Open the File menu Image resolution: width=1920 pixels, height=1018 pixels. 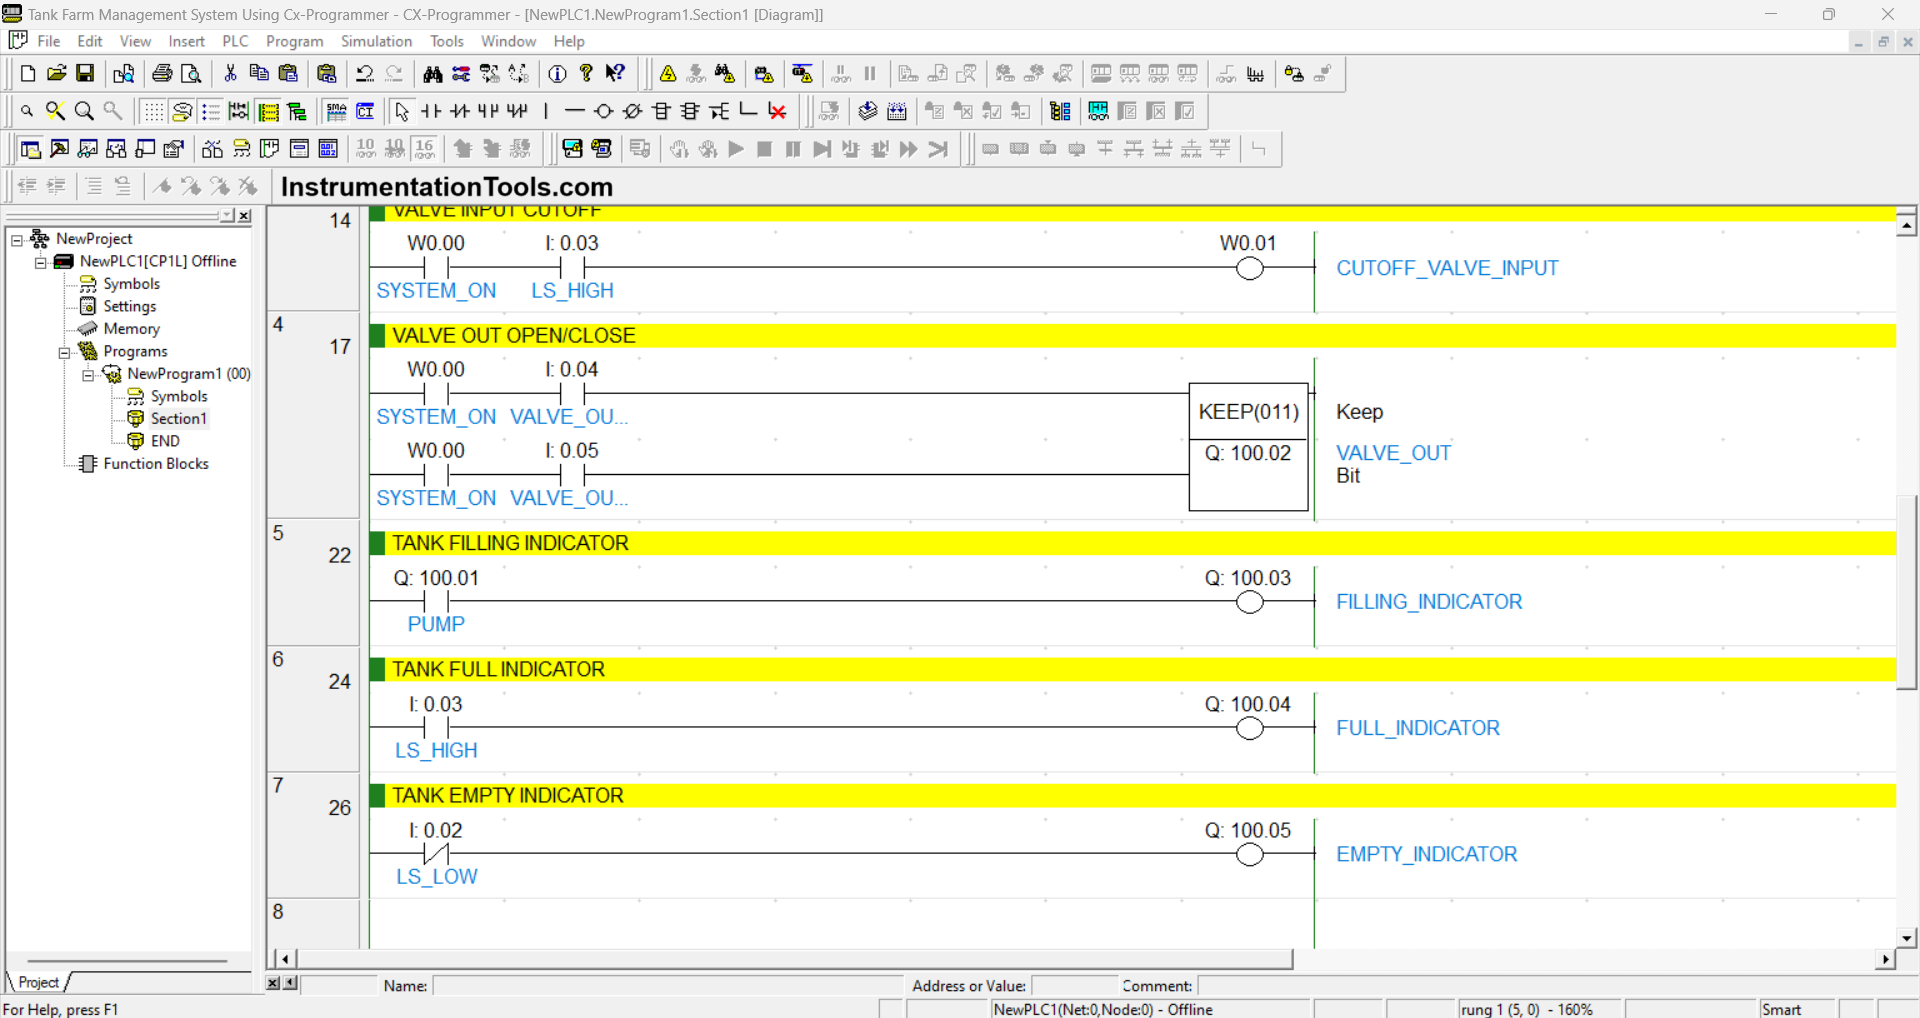click(x=49, y=41)
